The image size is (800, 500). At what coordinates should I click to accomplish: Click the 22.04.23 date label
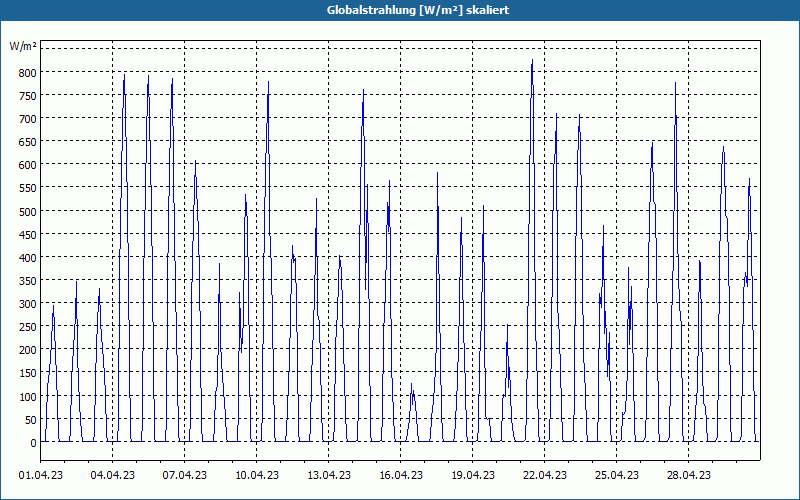point(544,476)
